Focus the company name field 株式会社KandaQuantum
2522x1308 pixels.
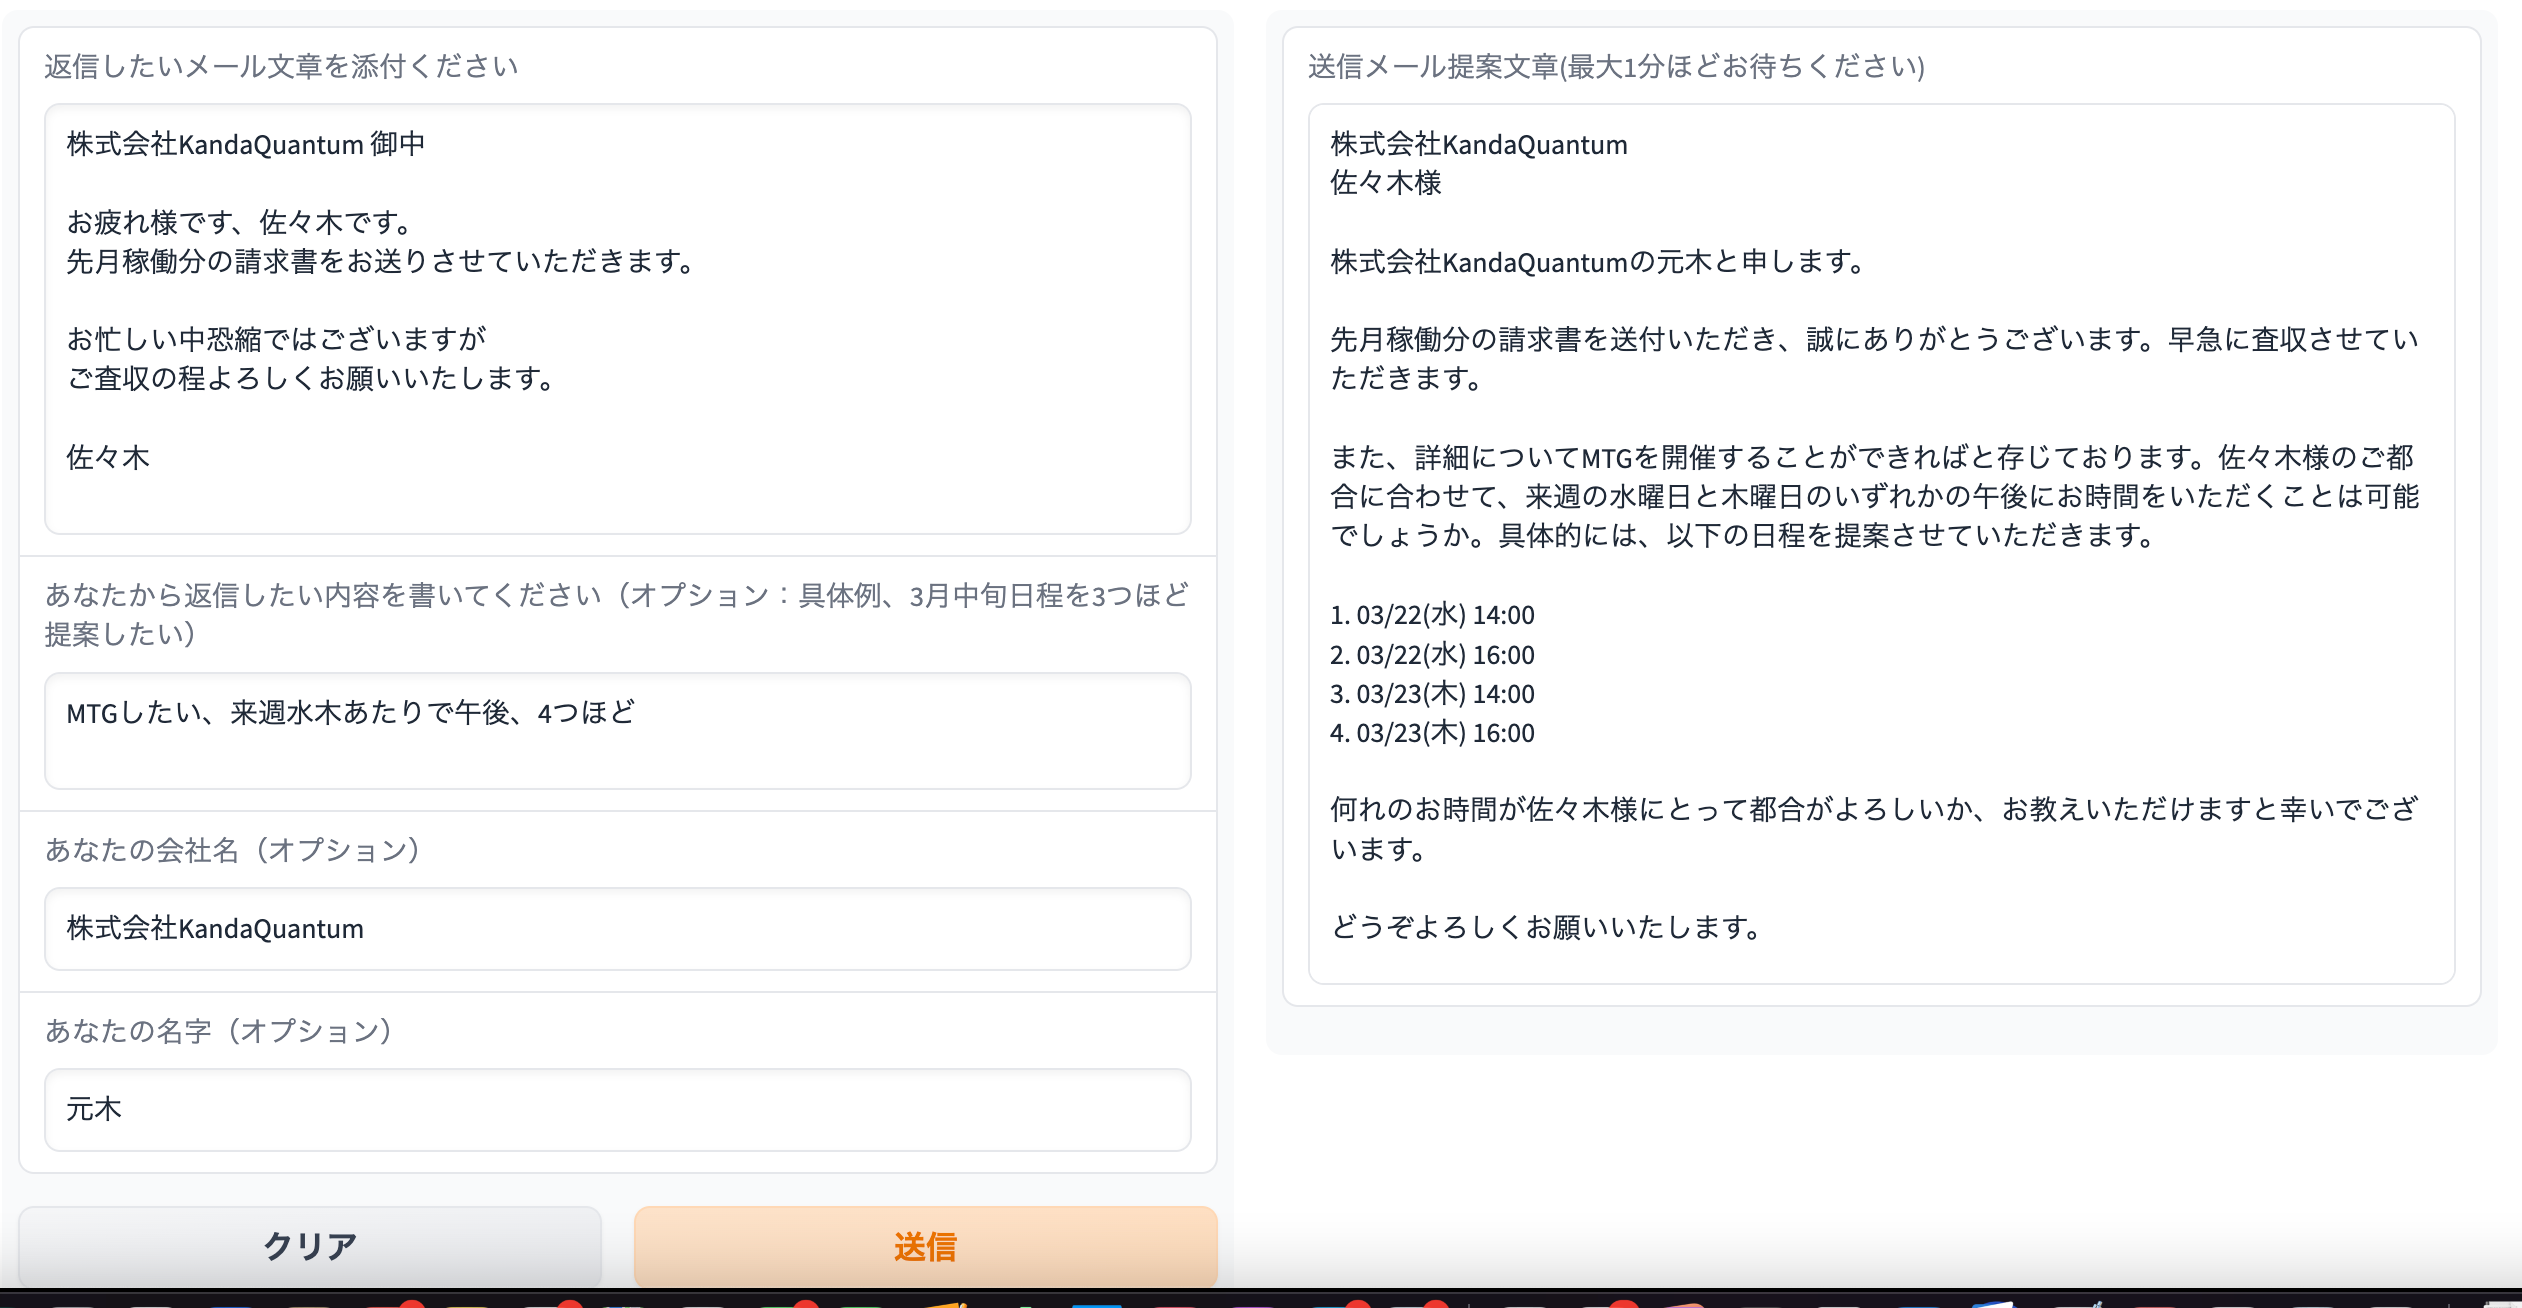tap(617, 928)
